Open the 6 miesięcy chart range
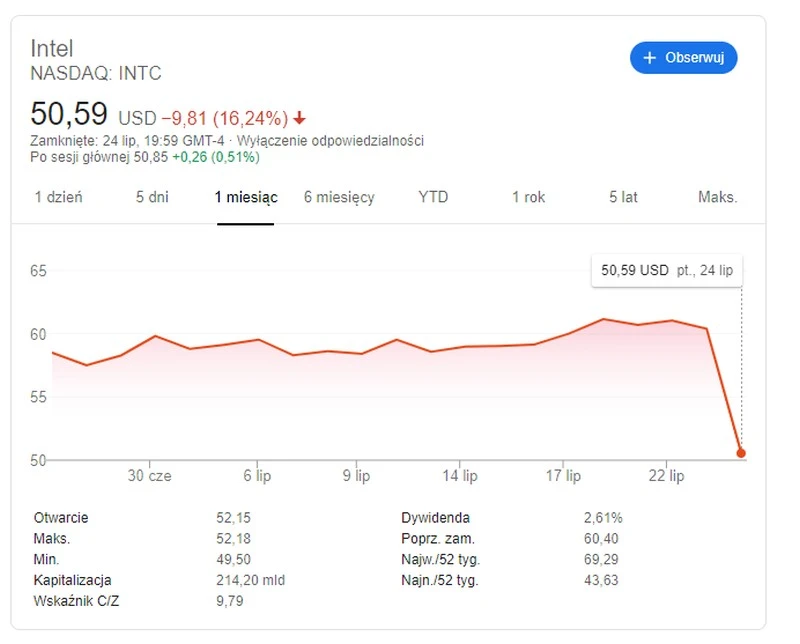This screenshot has width=800, height=644. [x=339, y=197]
